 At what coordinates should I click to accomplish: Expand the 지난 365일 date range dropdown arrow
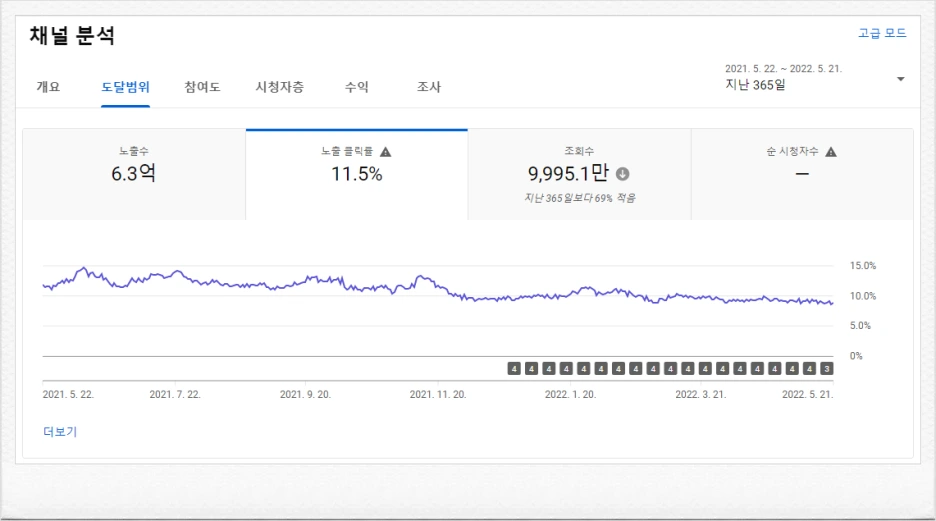pos(901,79)
